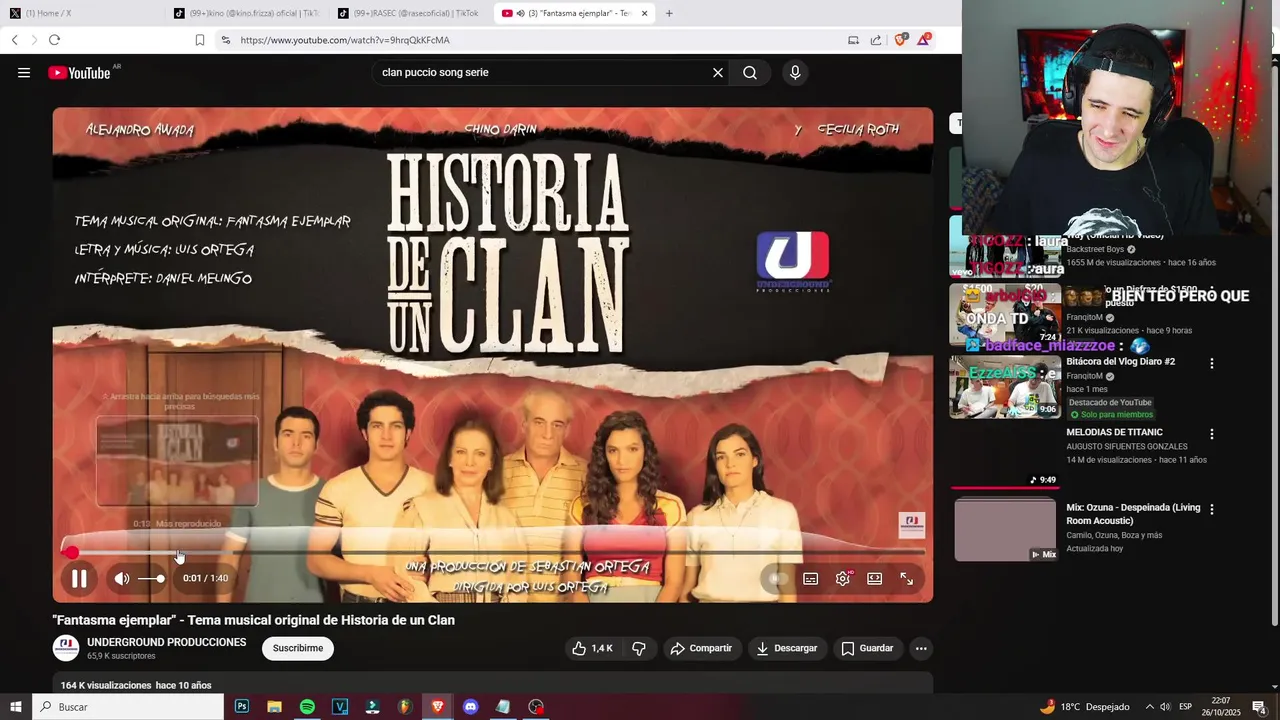Click the Compartir share button
Viewport: 1280px width, 720px height.
702,648
